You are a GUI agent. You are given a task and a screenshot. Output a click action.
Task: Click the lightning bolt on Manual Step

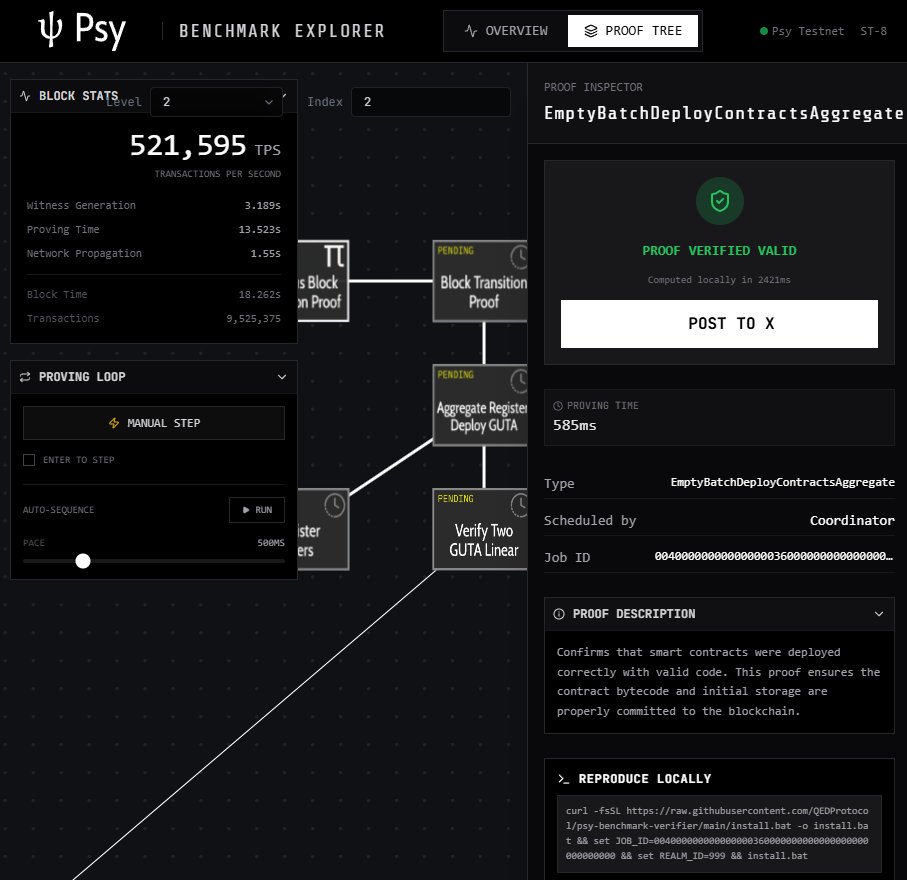[114, 423]
